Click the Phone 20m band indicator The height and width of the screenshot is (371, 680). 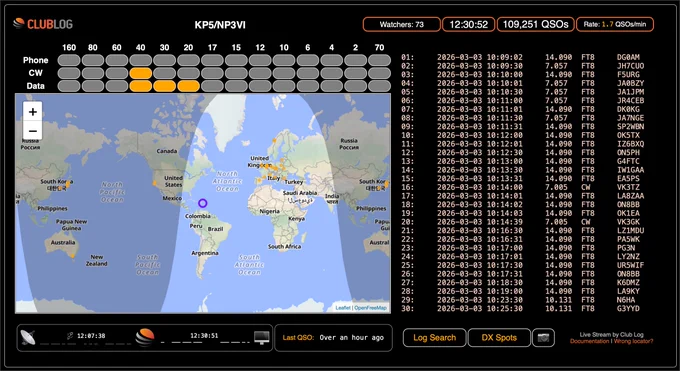(x=188, y=60)
